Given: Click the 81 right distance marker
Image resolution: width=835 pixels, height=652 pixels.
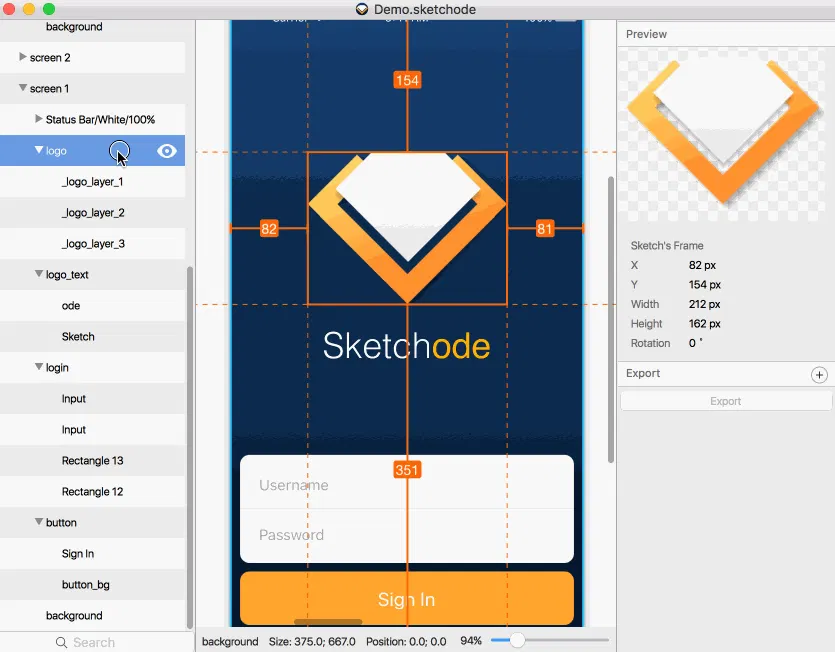Looking at the screenshot, I should [x=544, y=229].
